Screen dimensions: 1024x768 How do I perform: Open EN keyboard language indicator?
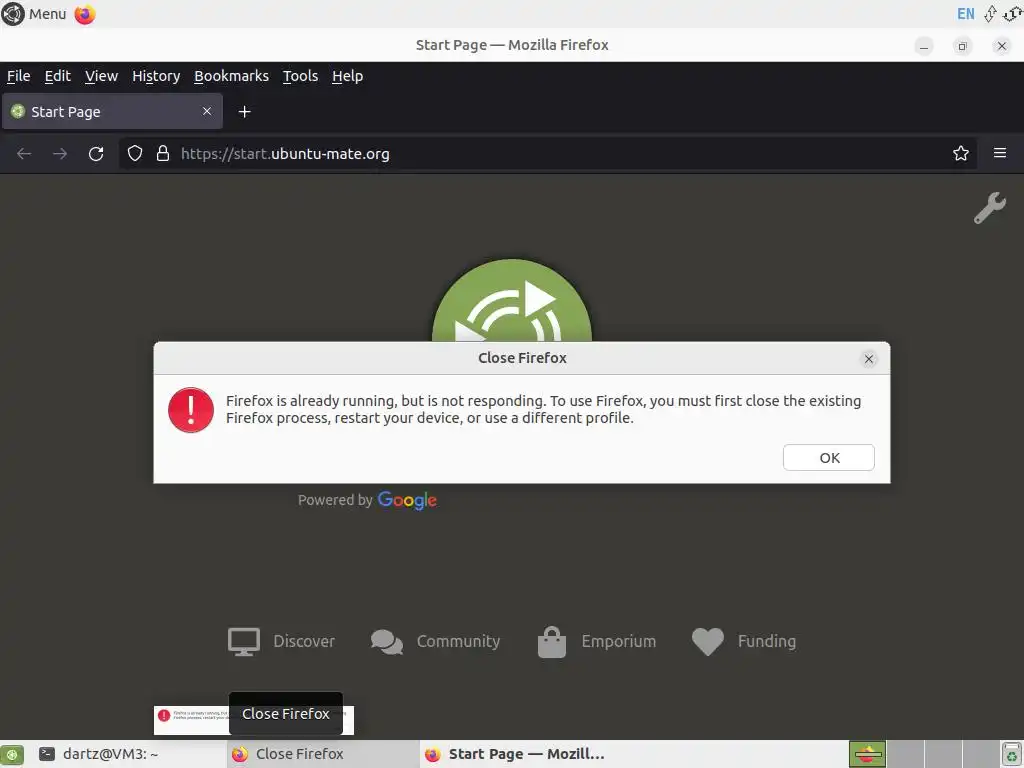tap(965, 14)
